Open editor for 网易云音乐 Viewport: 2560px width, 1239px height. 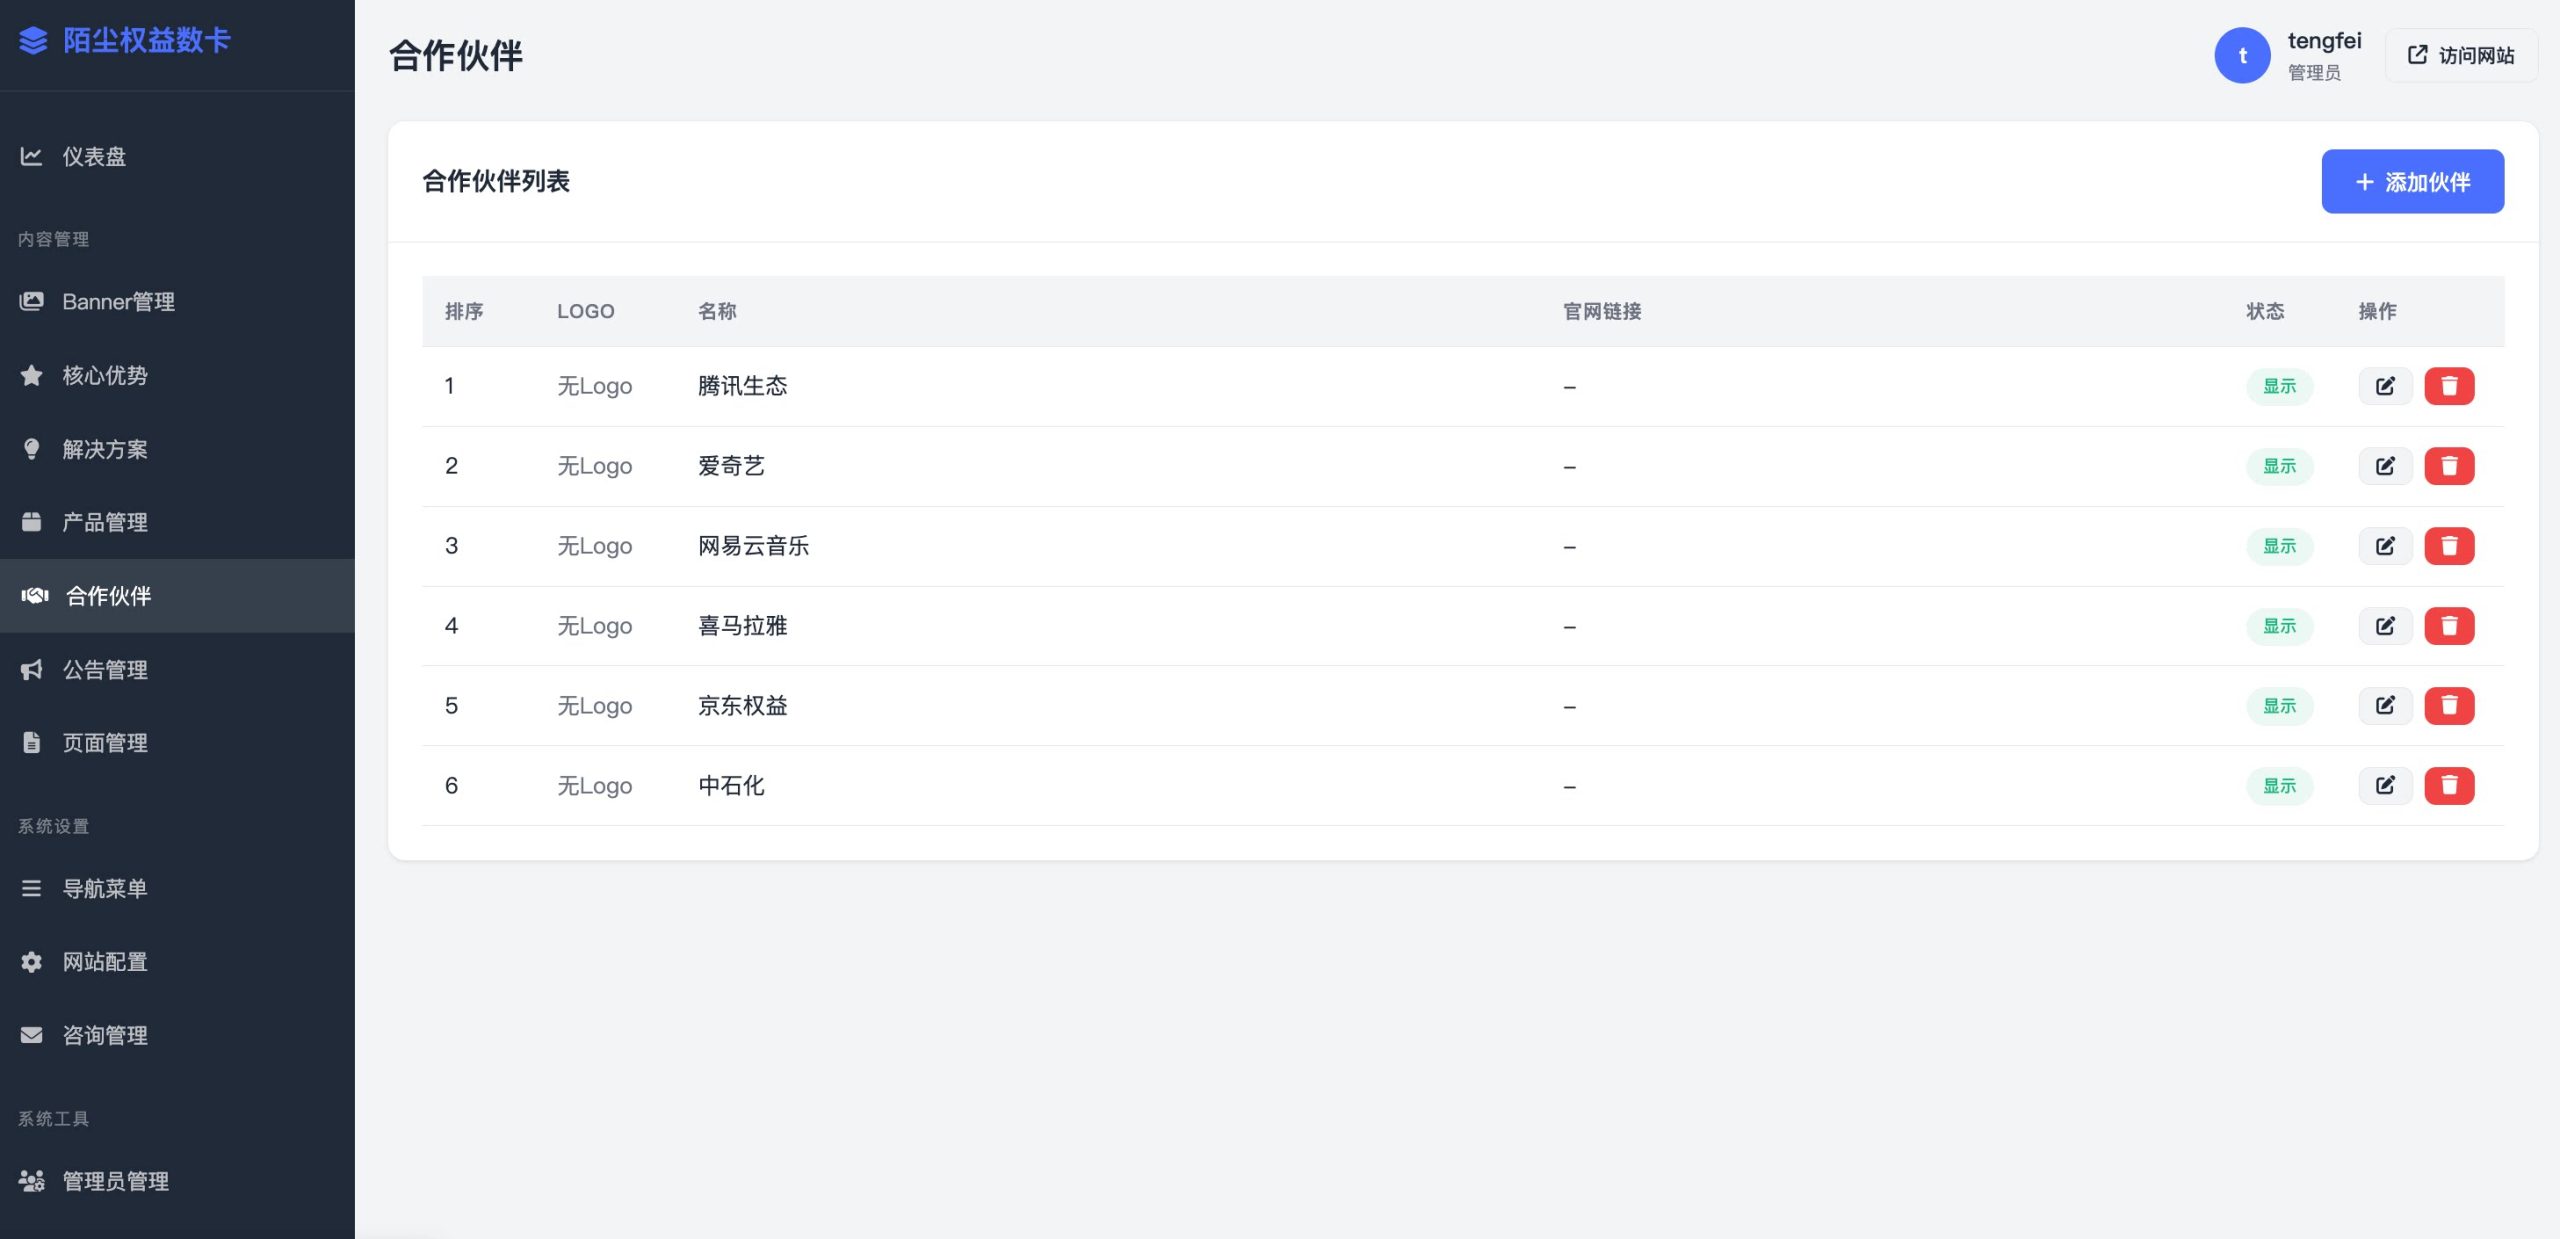pyautogui.click(x=2385, y=546)
